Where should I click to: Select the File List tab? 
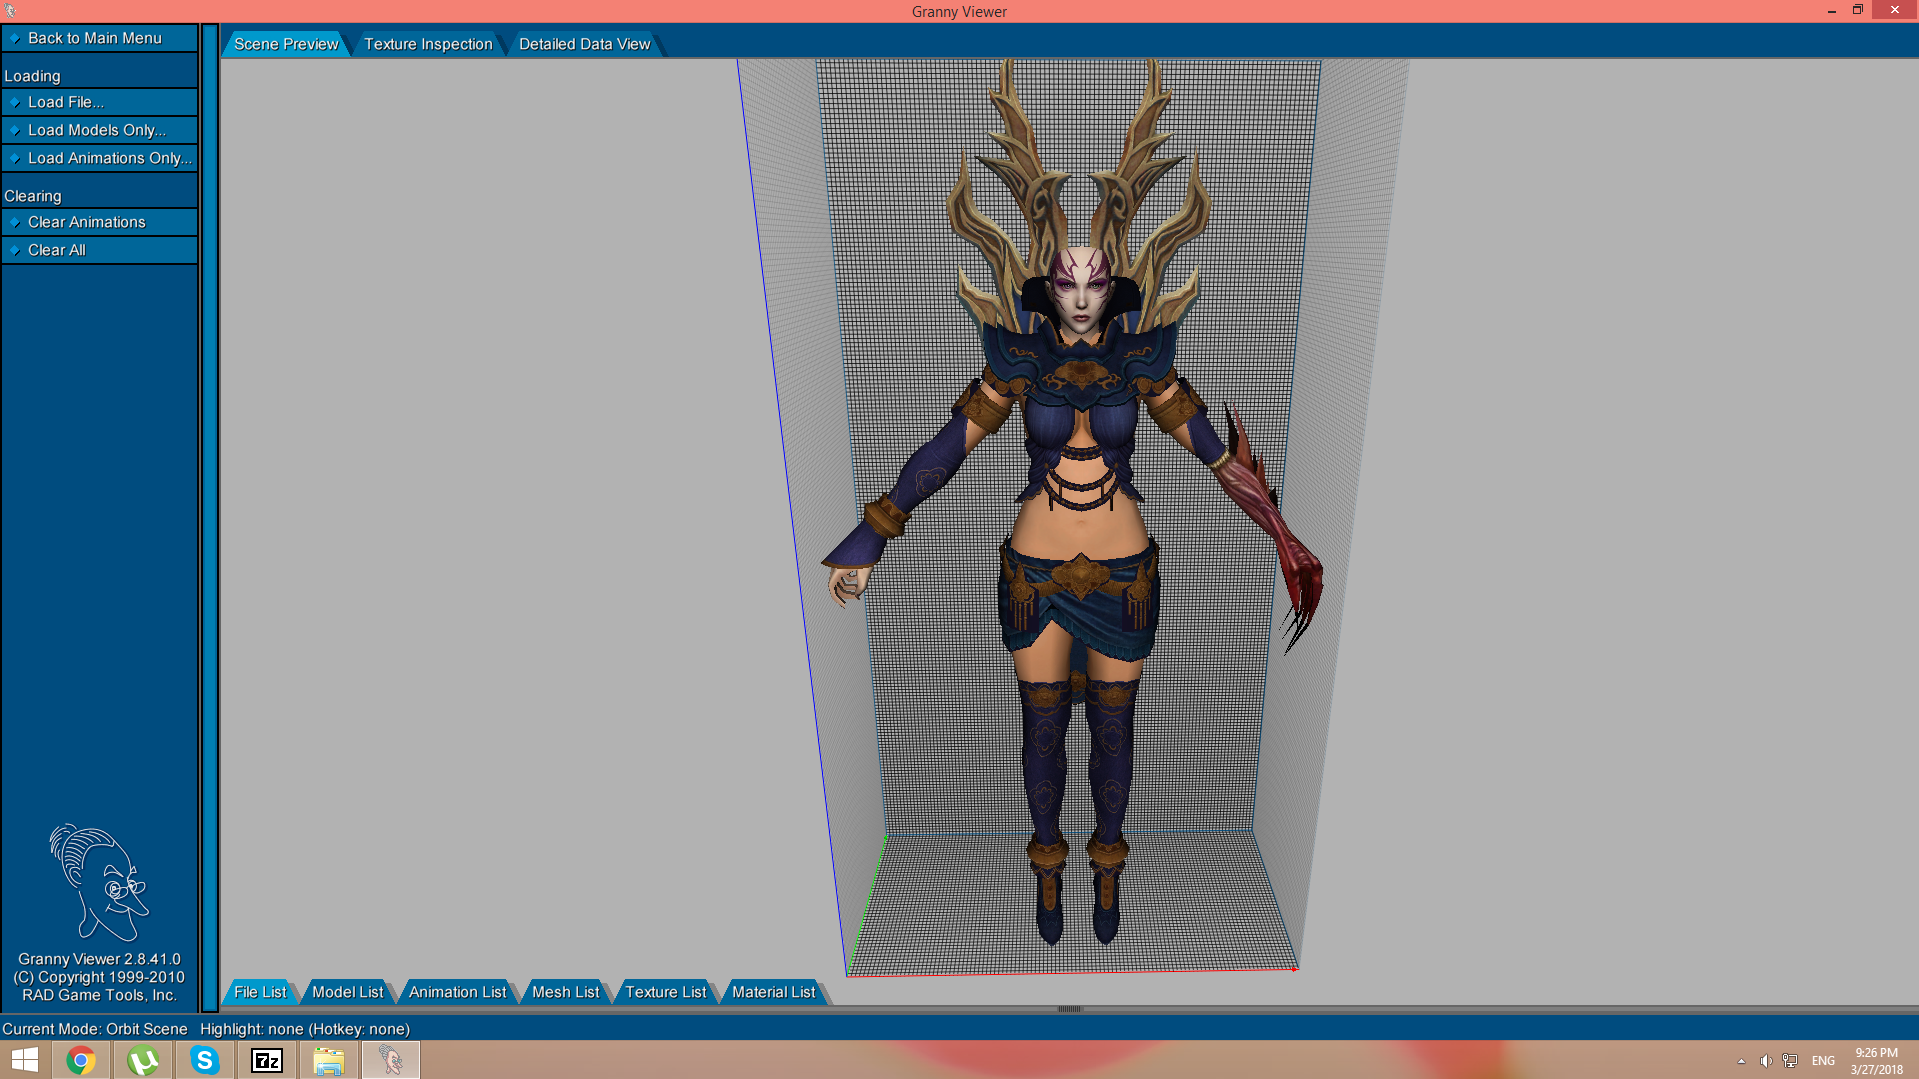pyautogui.click(x=260, y=992)
